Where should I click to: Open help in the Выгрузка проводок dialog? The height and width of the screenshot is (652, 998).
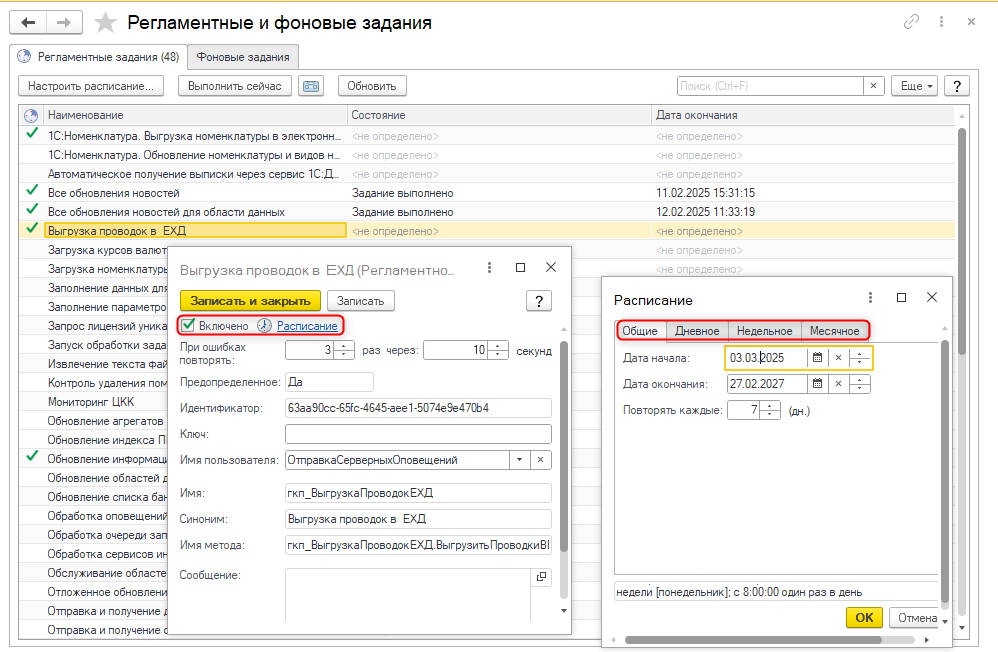tap(539, 300)
